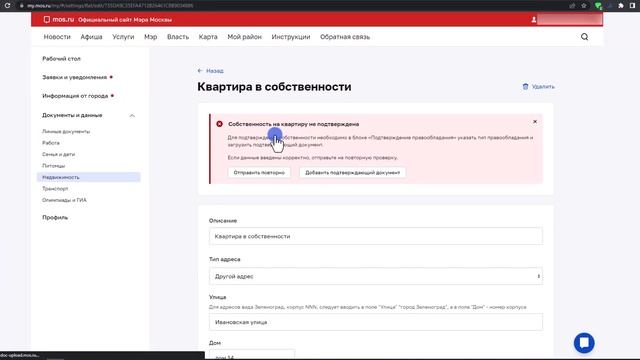
Task: Click the mos.ru logo icon
Action: (47, 20)
